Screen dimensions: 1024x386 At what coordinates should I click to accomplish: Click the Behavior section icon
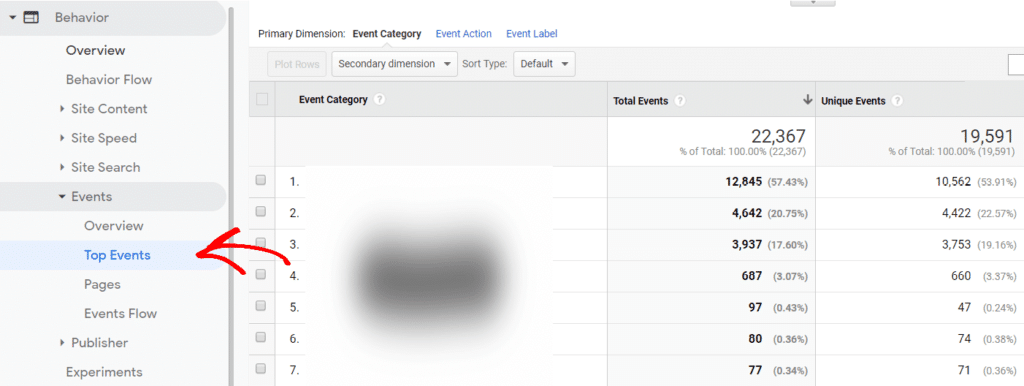[x=31, y=18]
